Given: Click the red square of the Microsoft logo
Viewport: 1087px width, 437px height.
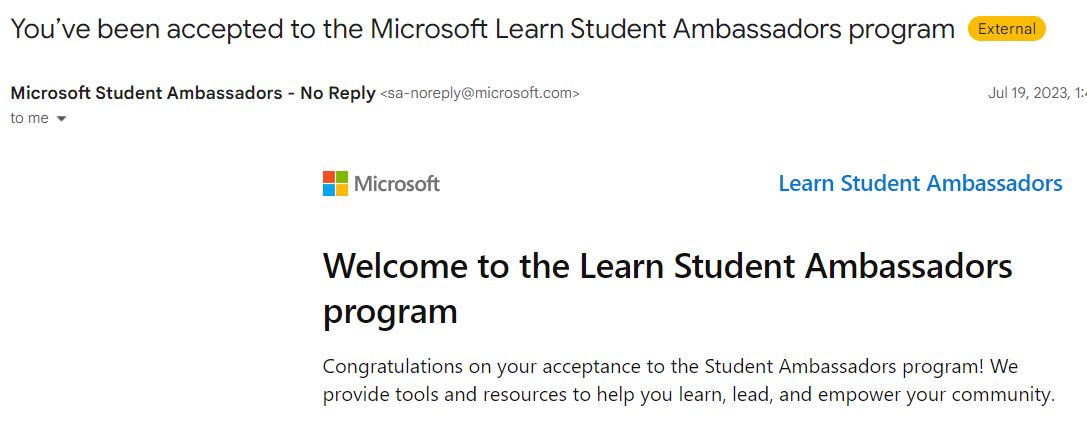Looking at the screenshot, I should pyautogui.click(x=329, y=177).
